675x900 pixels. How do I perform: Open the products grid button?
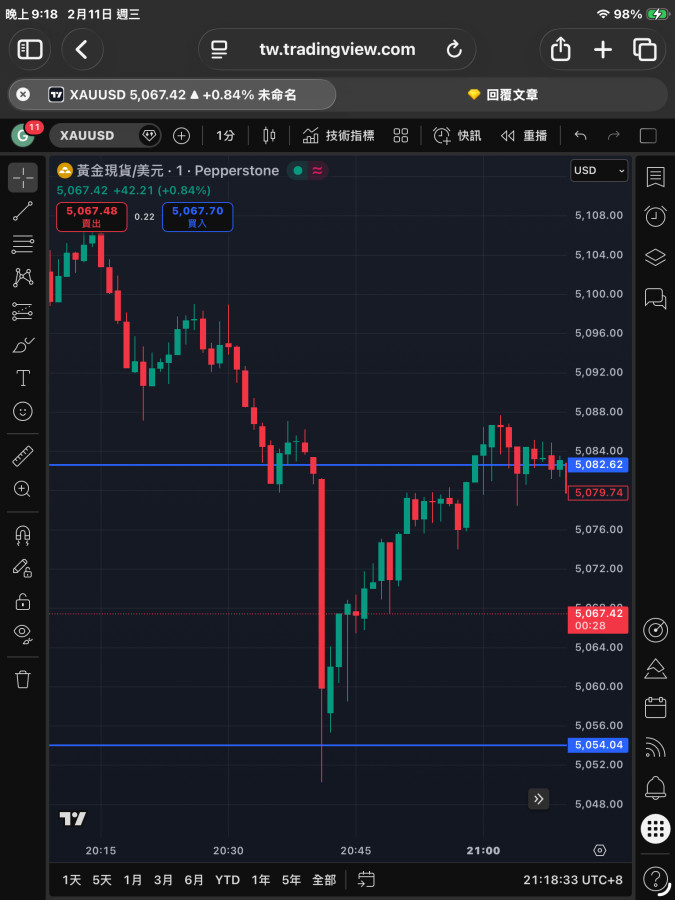655,829
